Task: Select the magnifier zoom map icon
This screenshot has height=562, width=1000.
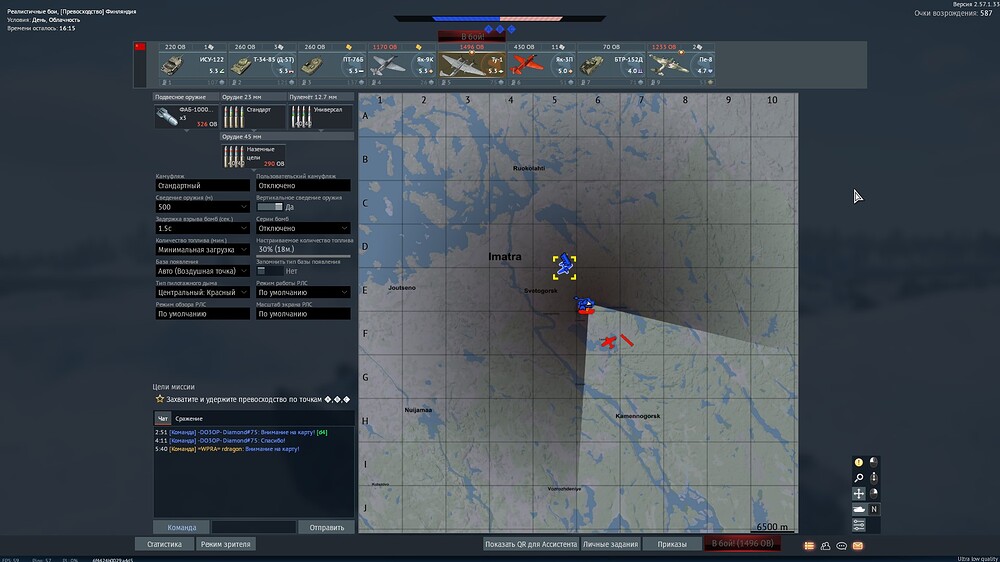Action: tap(858, 478)
